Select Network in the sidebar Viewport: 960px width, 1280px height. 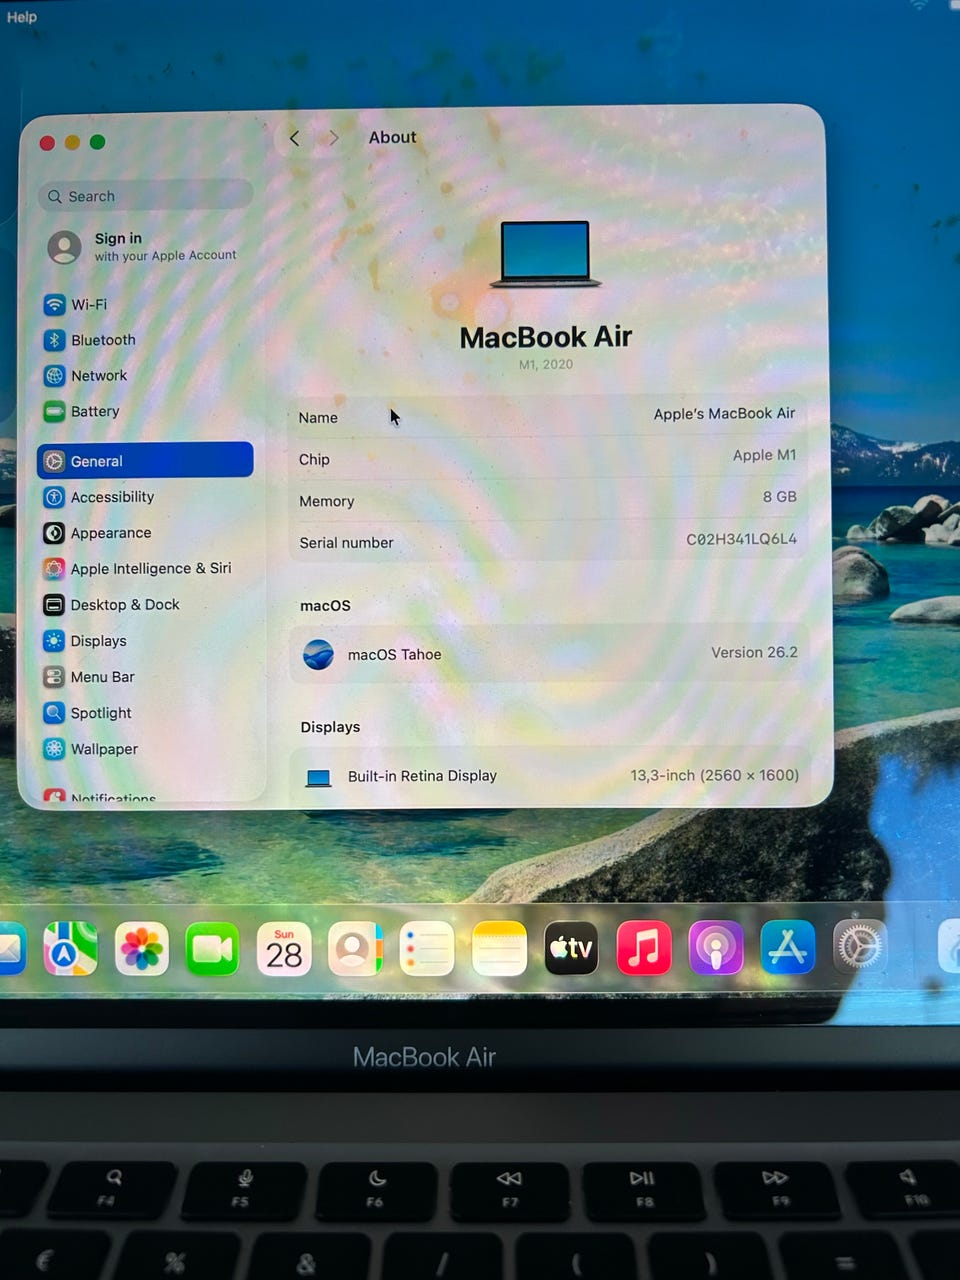86,376
